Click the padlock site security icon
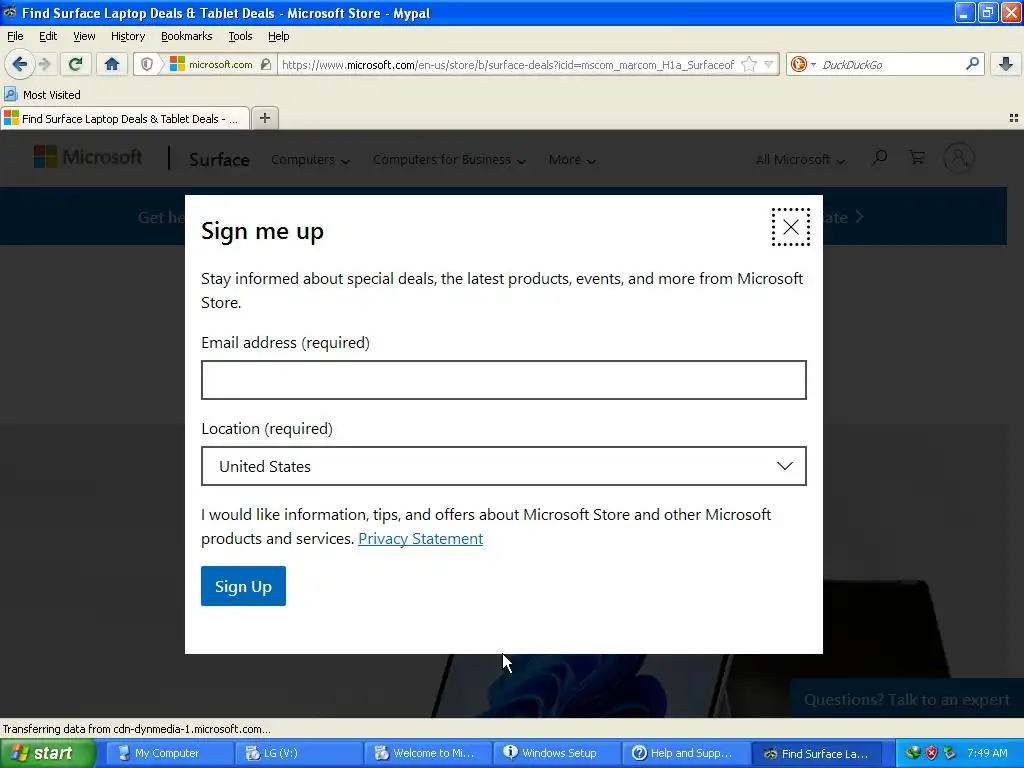The width and height of the screenshot is (1024, 768). 265,64
